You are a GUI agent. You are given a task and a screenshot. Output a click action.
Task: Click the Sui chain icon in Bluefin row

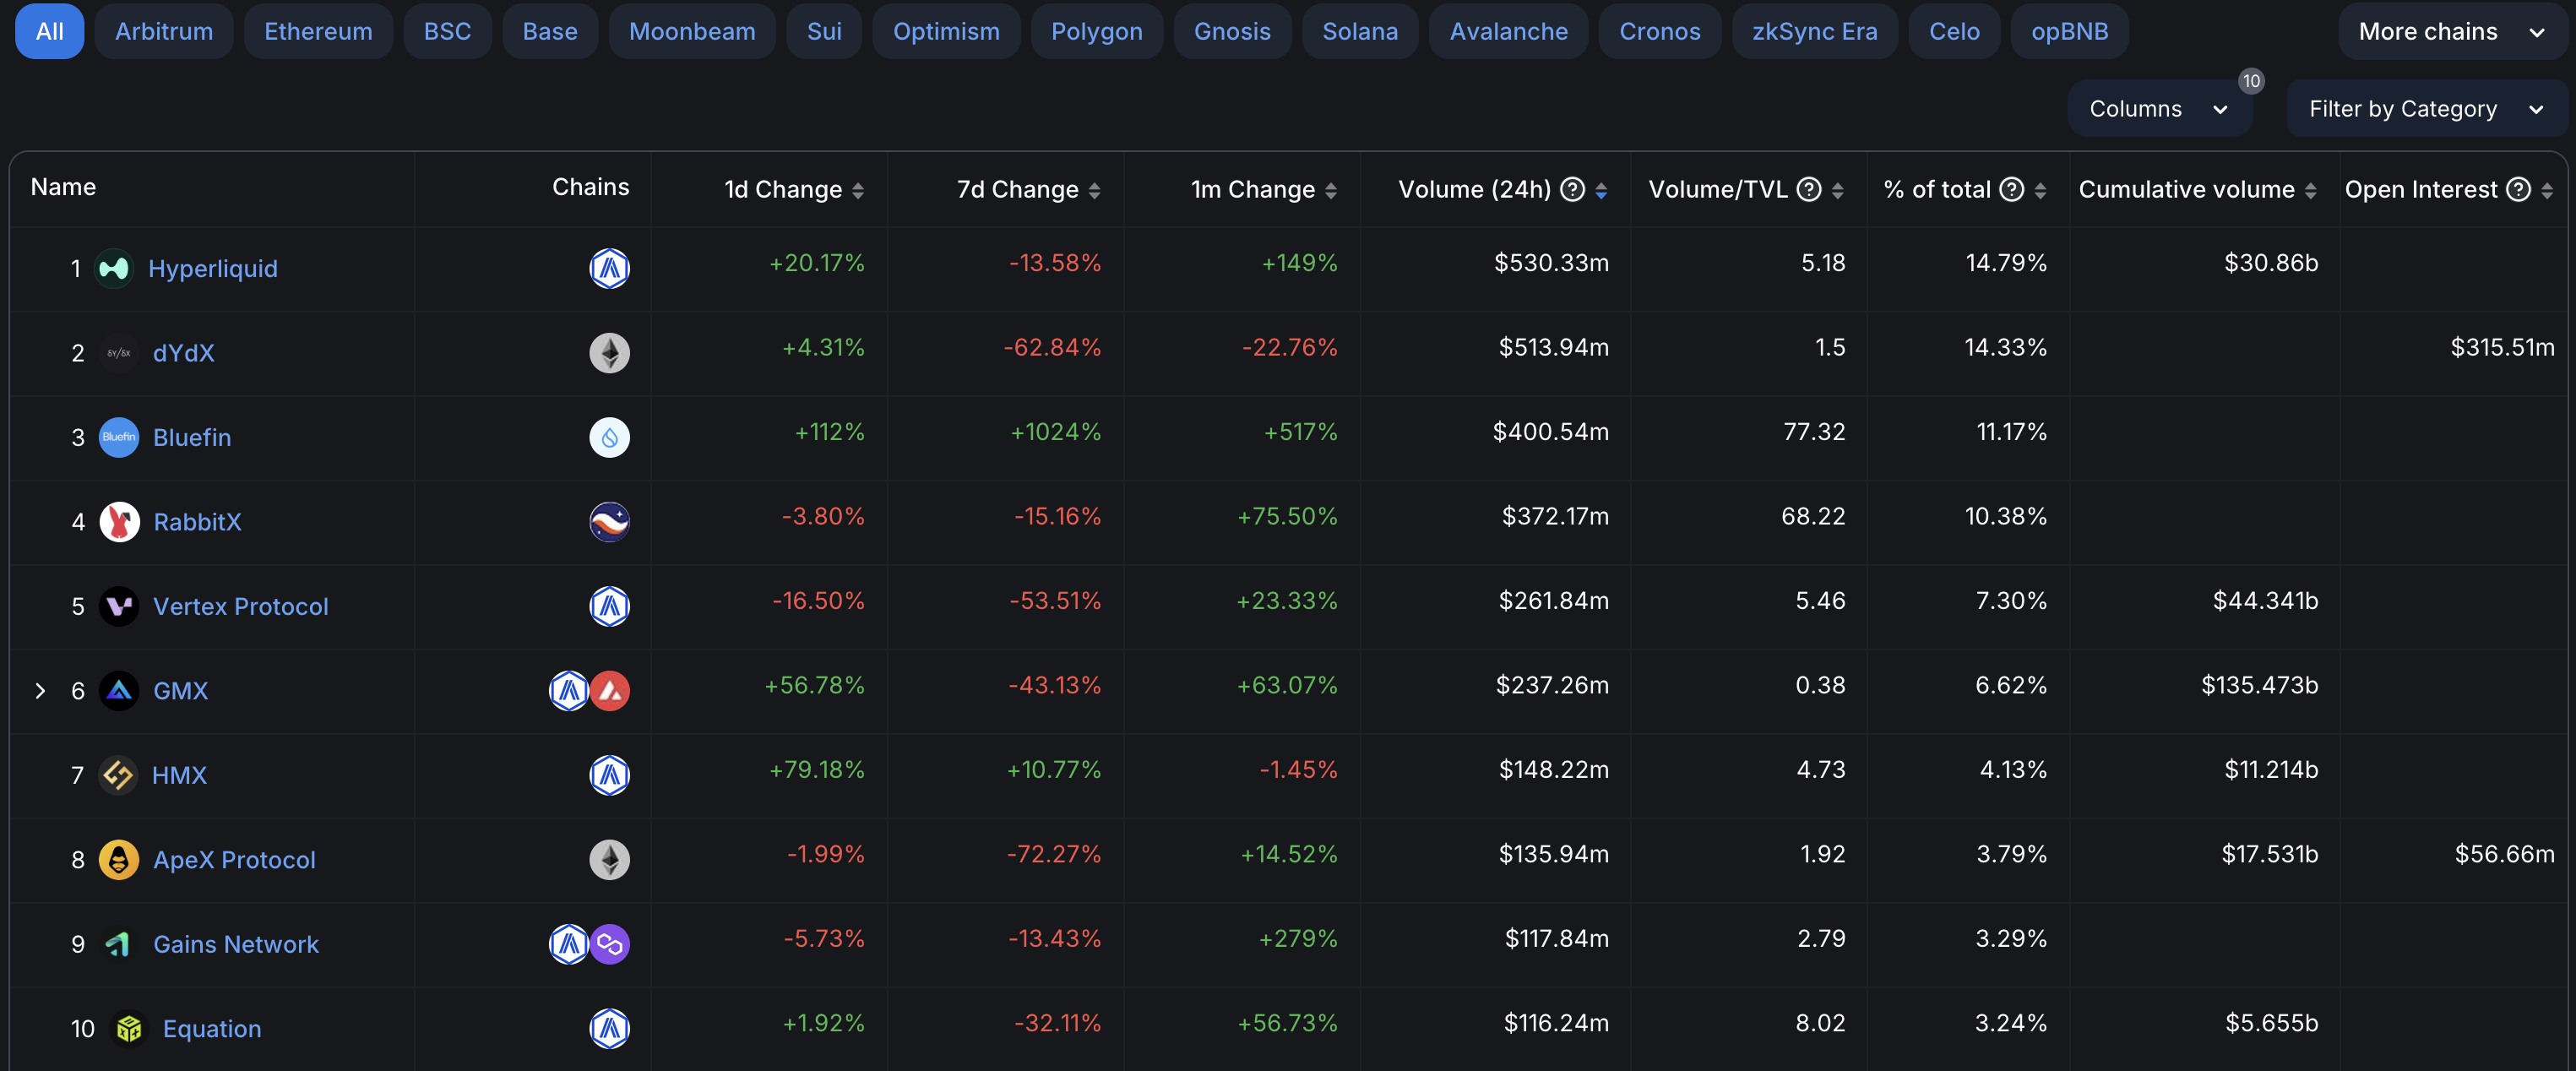tap(610, 437)
